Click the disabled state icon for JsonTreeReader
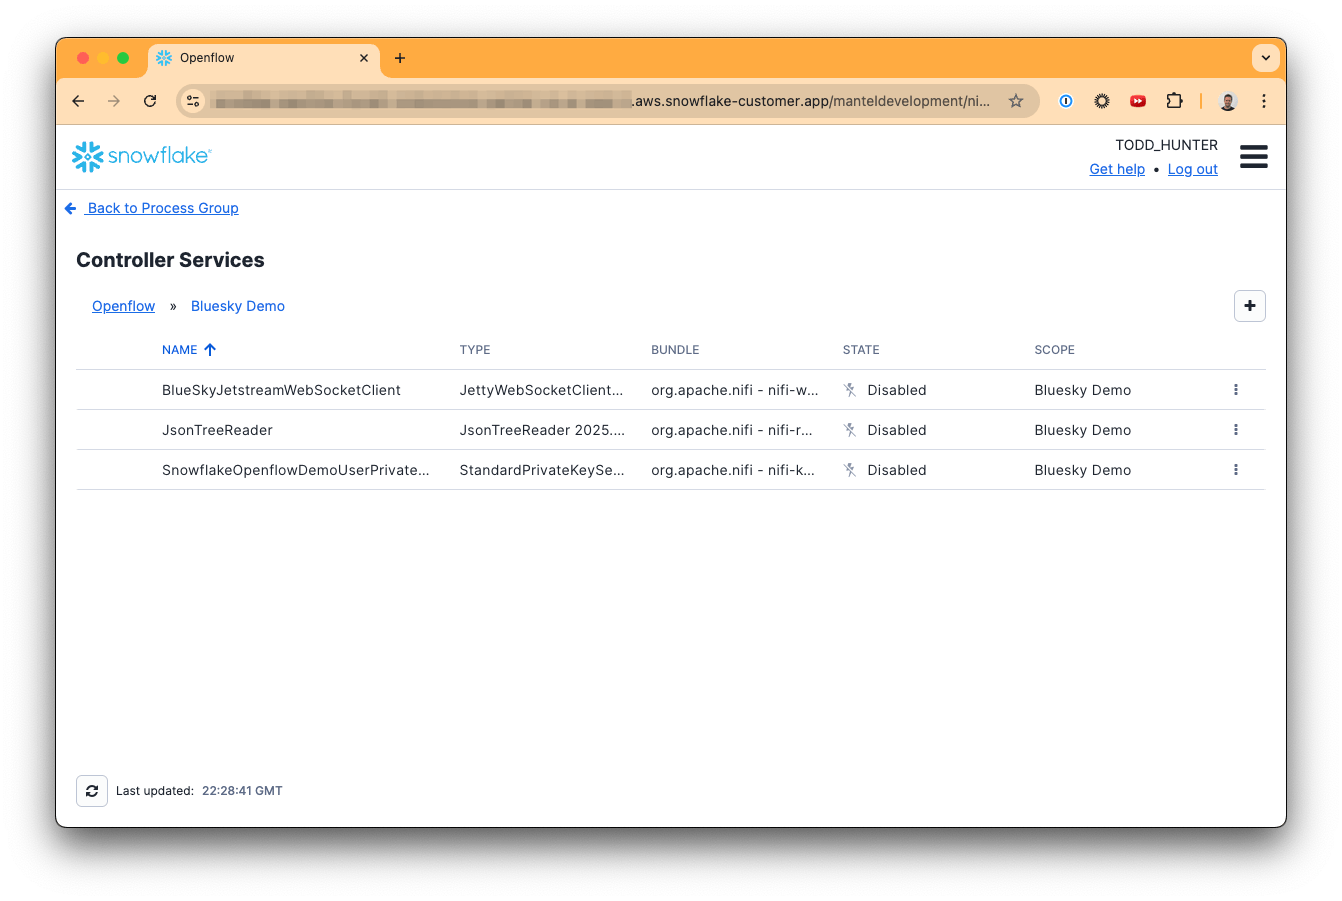 pyautogui.click(x=850, y=430)
